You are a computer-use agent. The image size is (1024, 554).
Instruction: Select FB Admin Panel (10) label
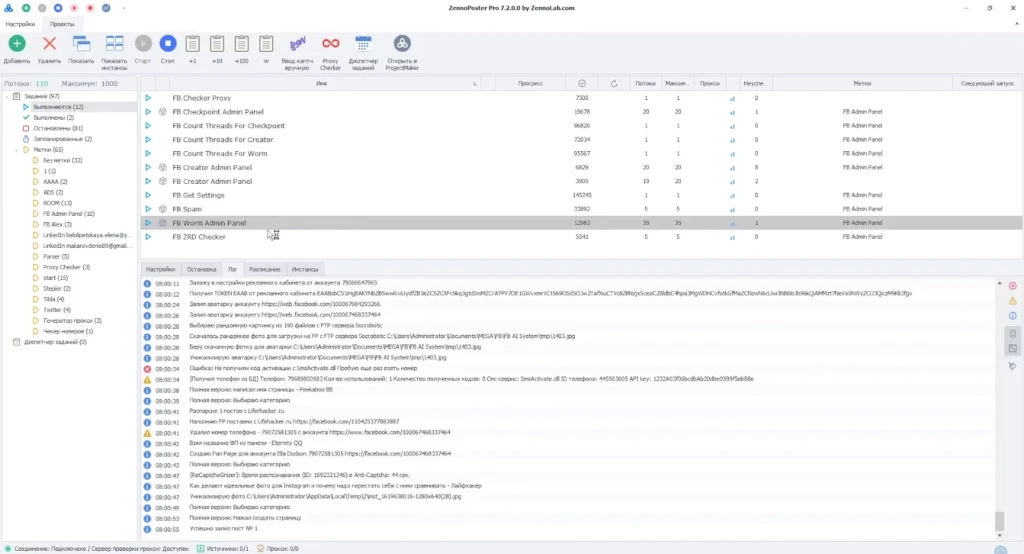69,214
